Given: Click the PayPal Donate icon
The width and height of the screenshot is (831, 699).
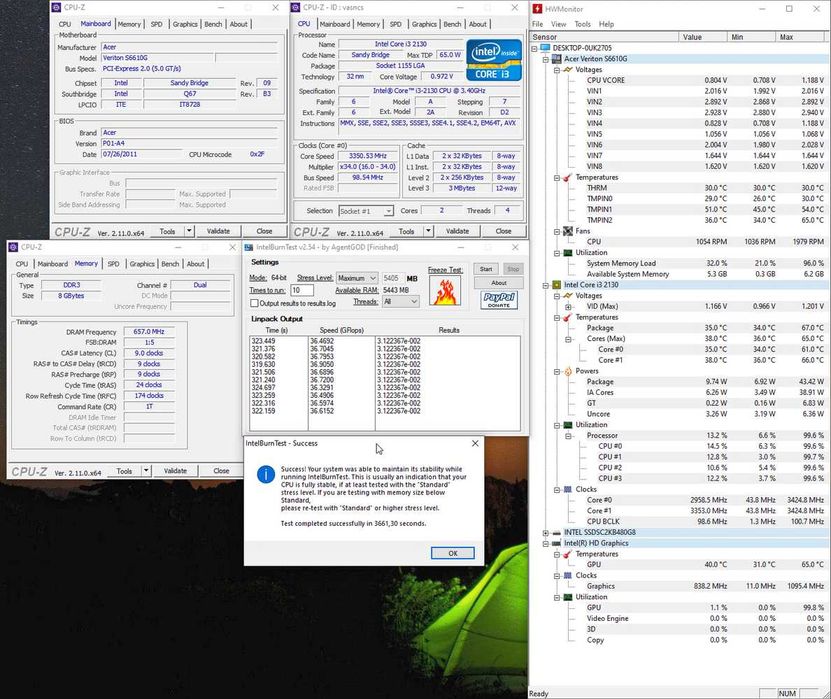Looking at the screenshot, I should click(499, 300).
